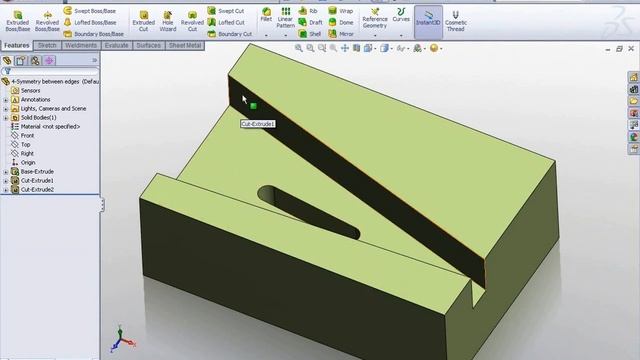Select the Revolved Cut tool
Viewport: 640px width, 360px height.
click(x=192, y=22)
